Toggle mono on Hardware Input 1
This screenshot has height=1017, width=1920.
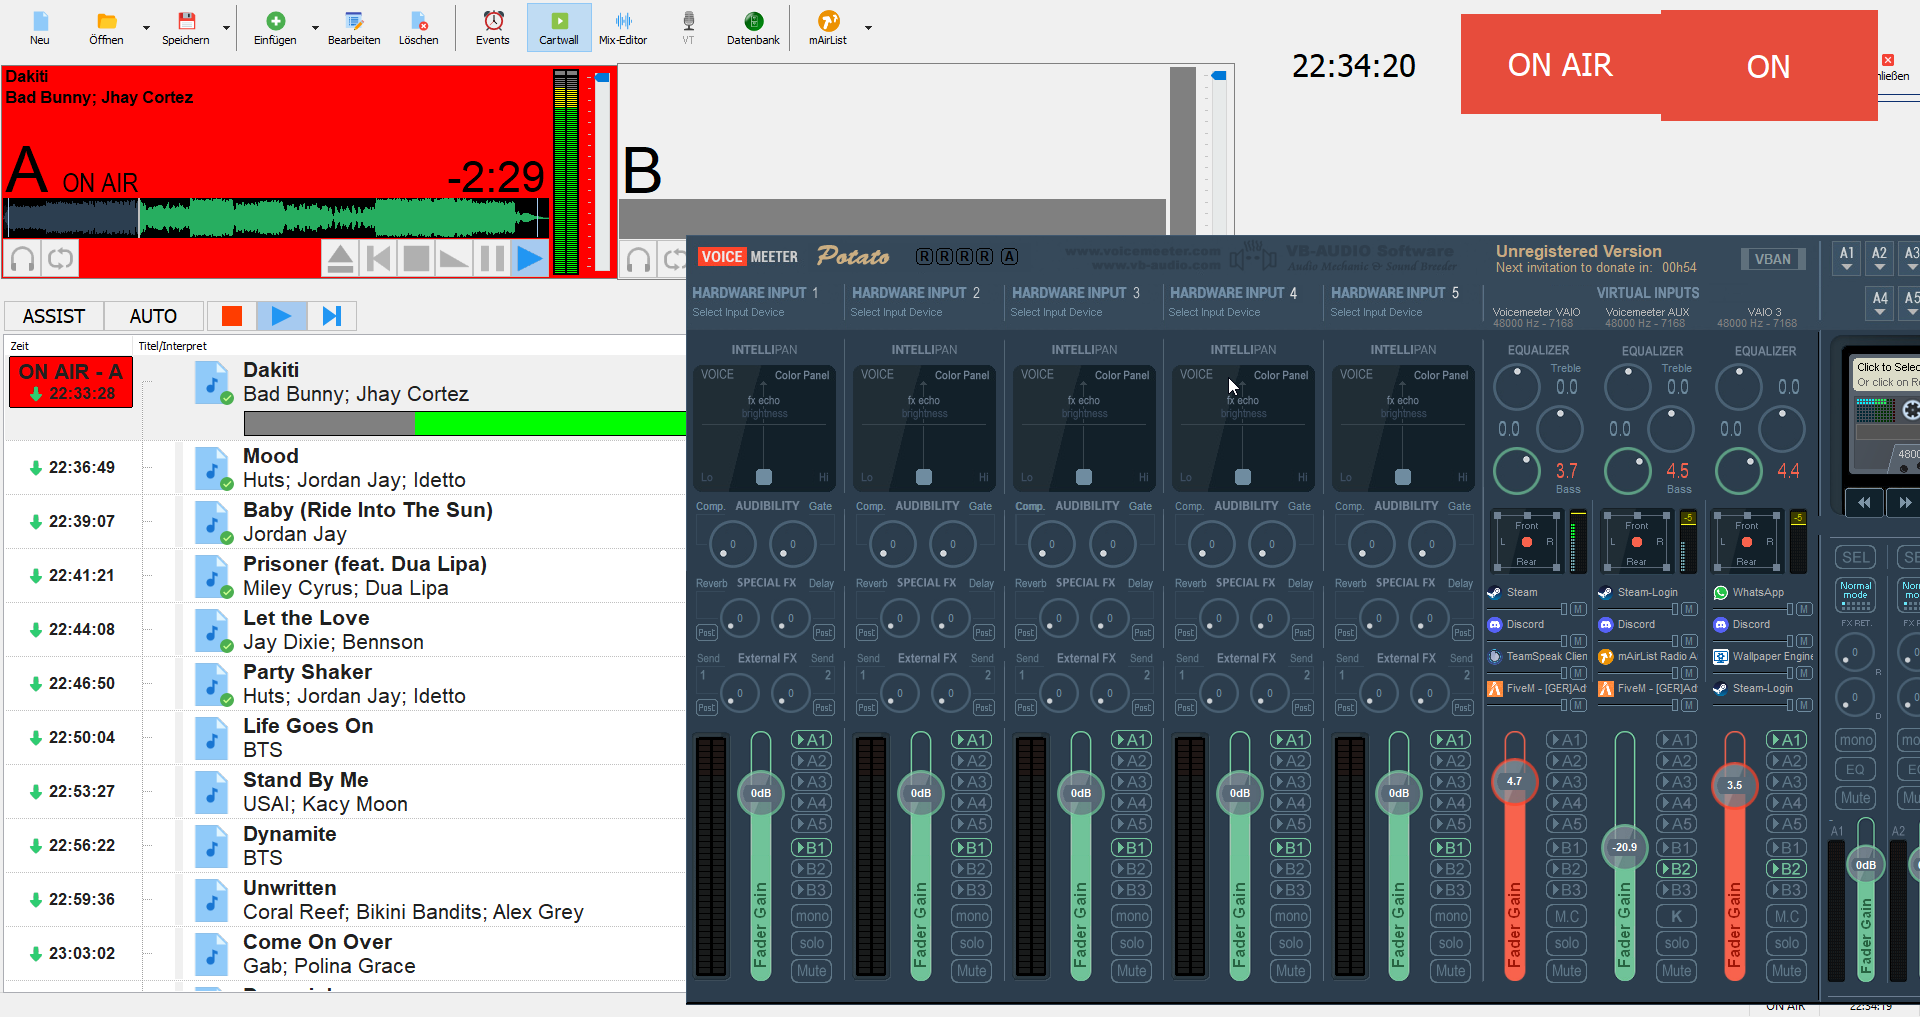[x=811, y=916]
